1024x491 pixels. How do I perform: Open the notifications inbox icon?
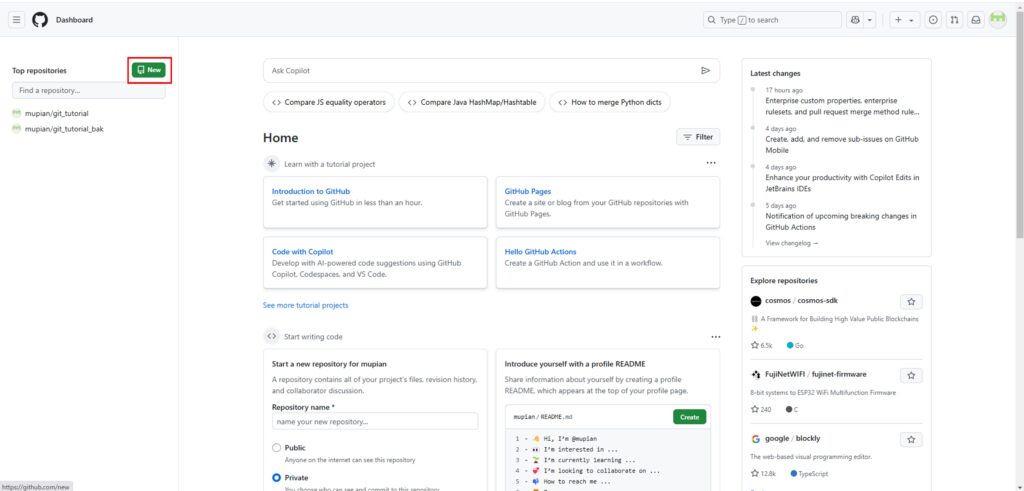pos(976,20)
